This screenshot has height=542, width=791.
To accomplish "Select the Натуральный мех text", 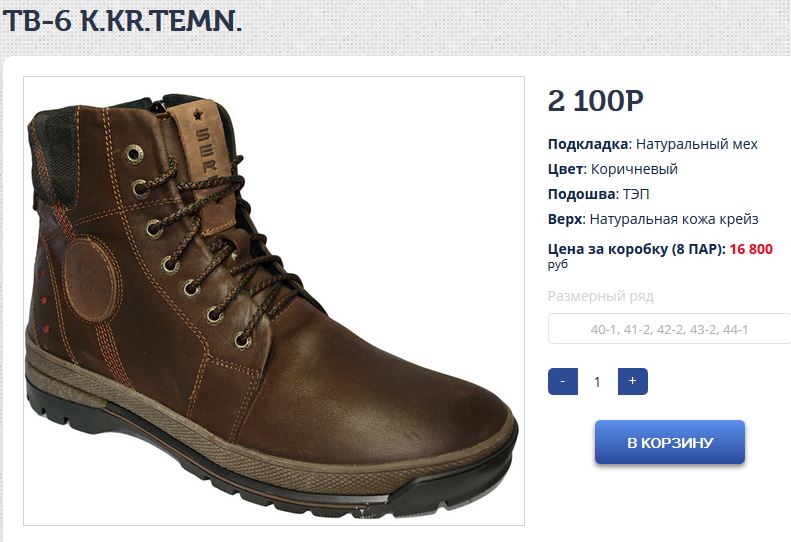I will 697,144.
